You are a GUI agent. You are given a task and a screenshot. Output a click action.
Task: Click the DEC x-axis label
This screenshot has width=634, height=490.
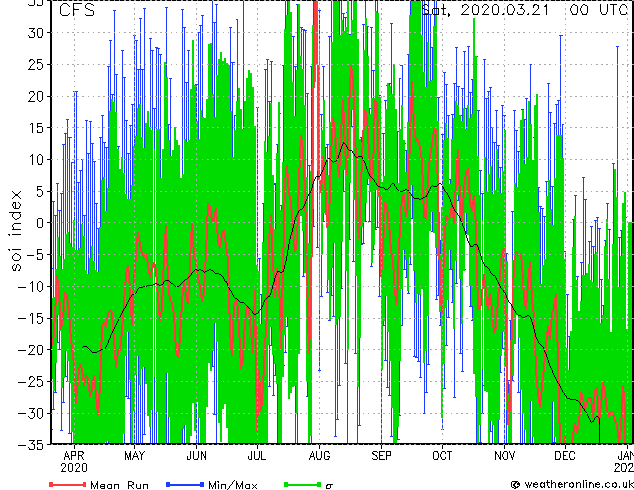(x=564, y=456)
